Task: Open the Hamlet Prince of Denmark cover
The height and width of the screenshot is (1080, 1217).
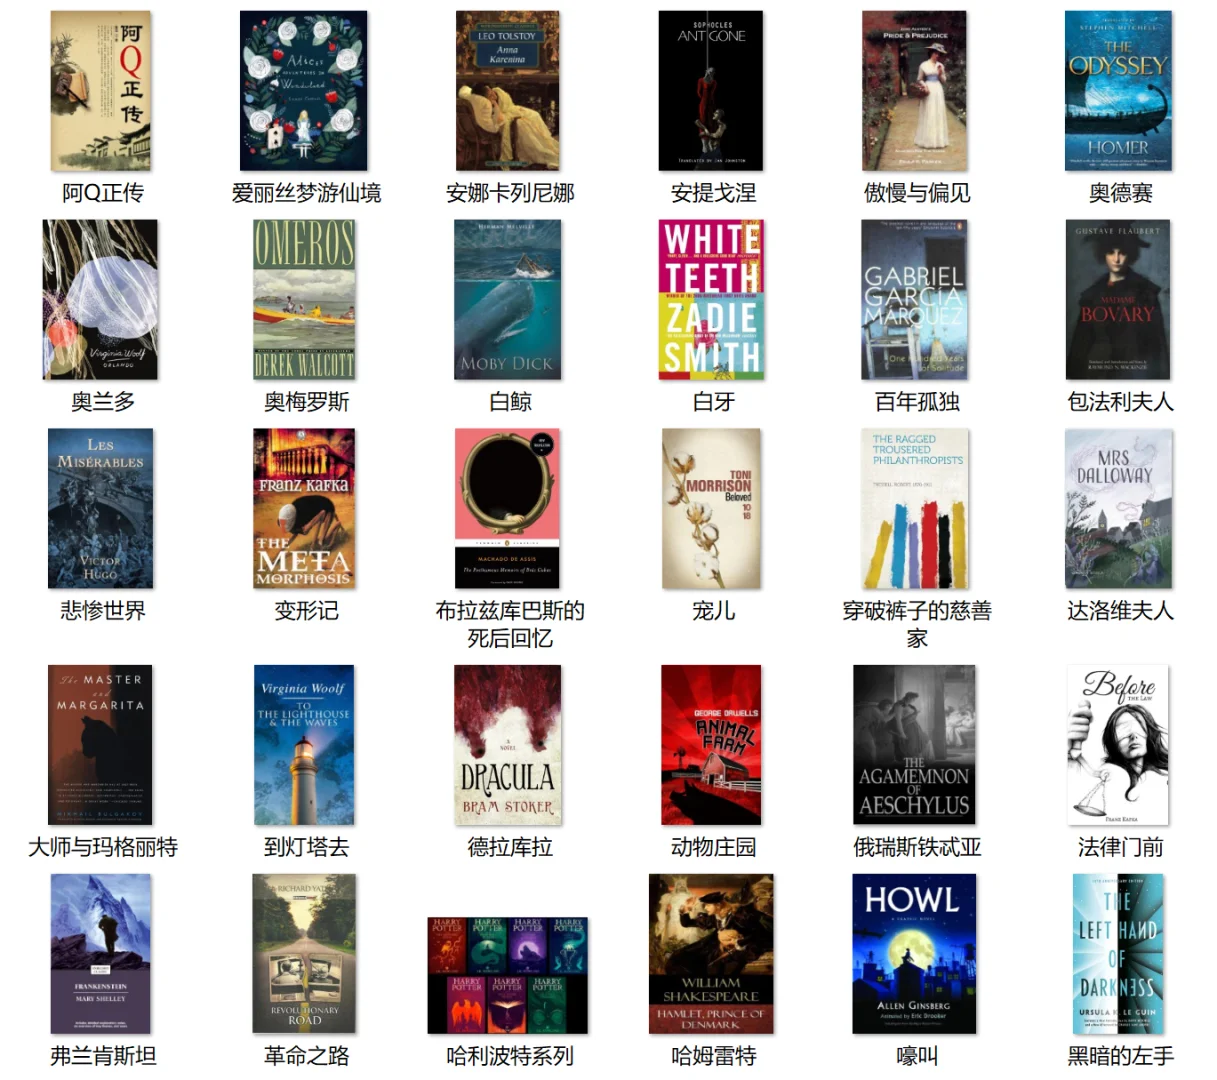Action: tap(711, 954)
